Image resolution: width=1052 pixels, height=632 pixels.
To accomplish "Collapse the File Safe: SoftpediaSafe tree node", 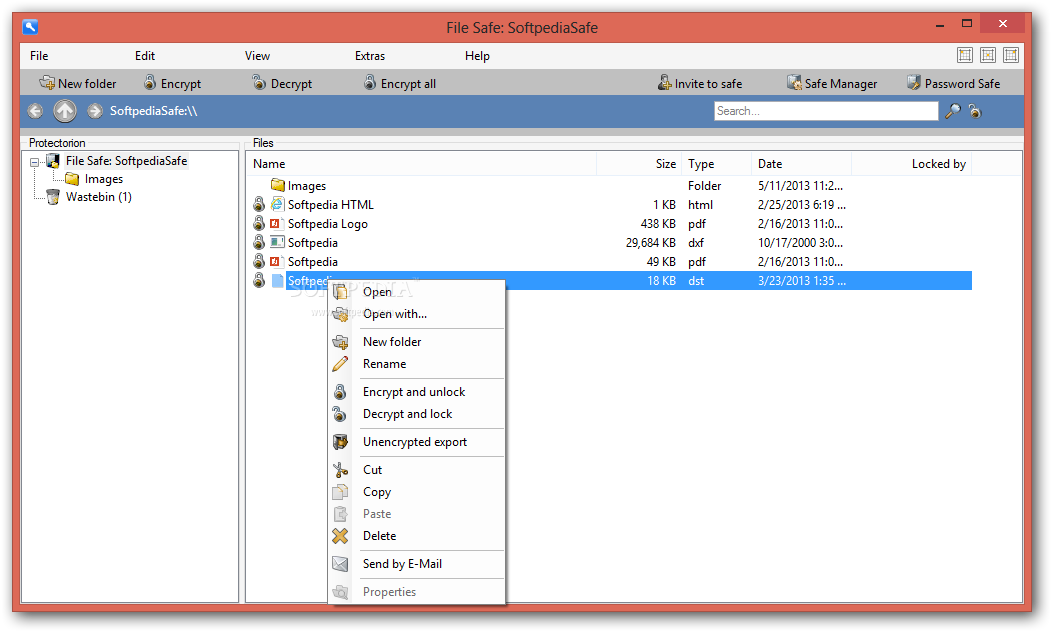I will click(34, 162).
